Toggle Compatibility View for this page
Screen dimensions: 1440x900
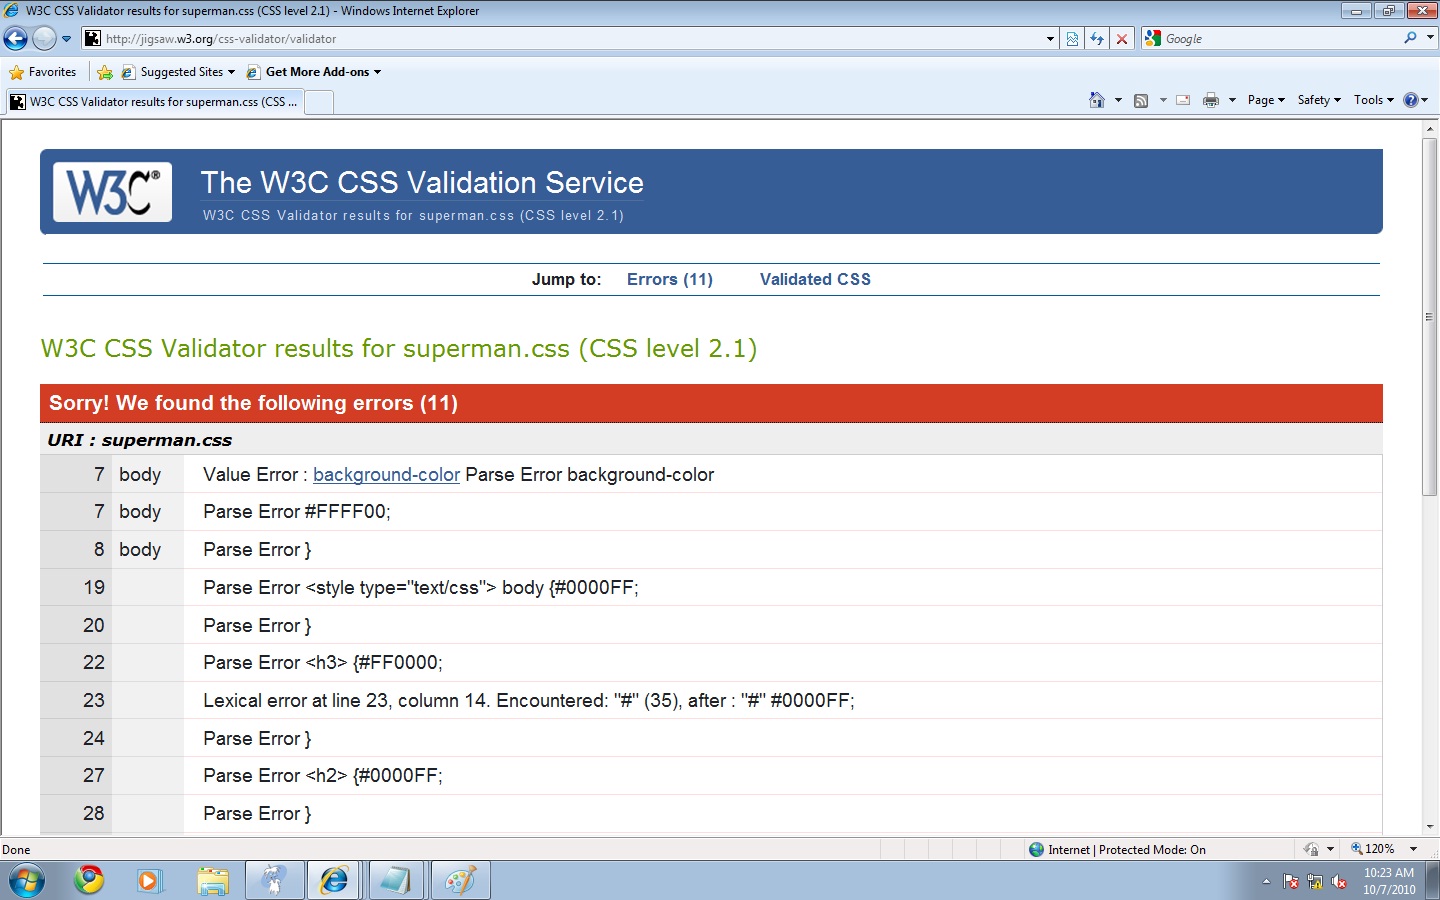click(x=1072, y=39)
